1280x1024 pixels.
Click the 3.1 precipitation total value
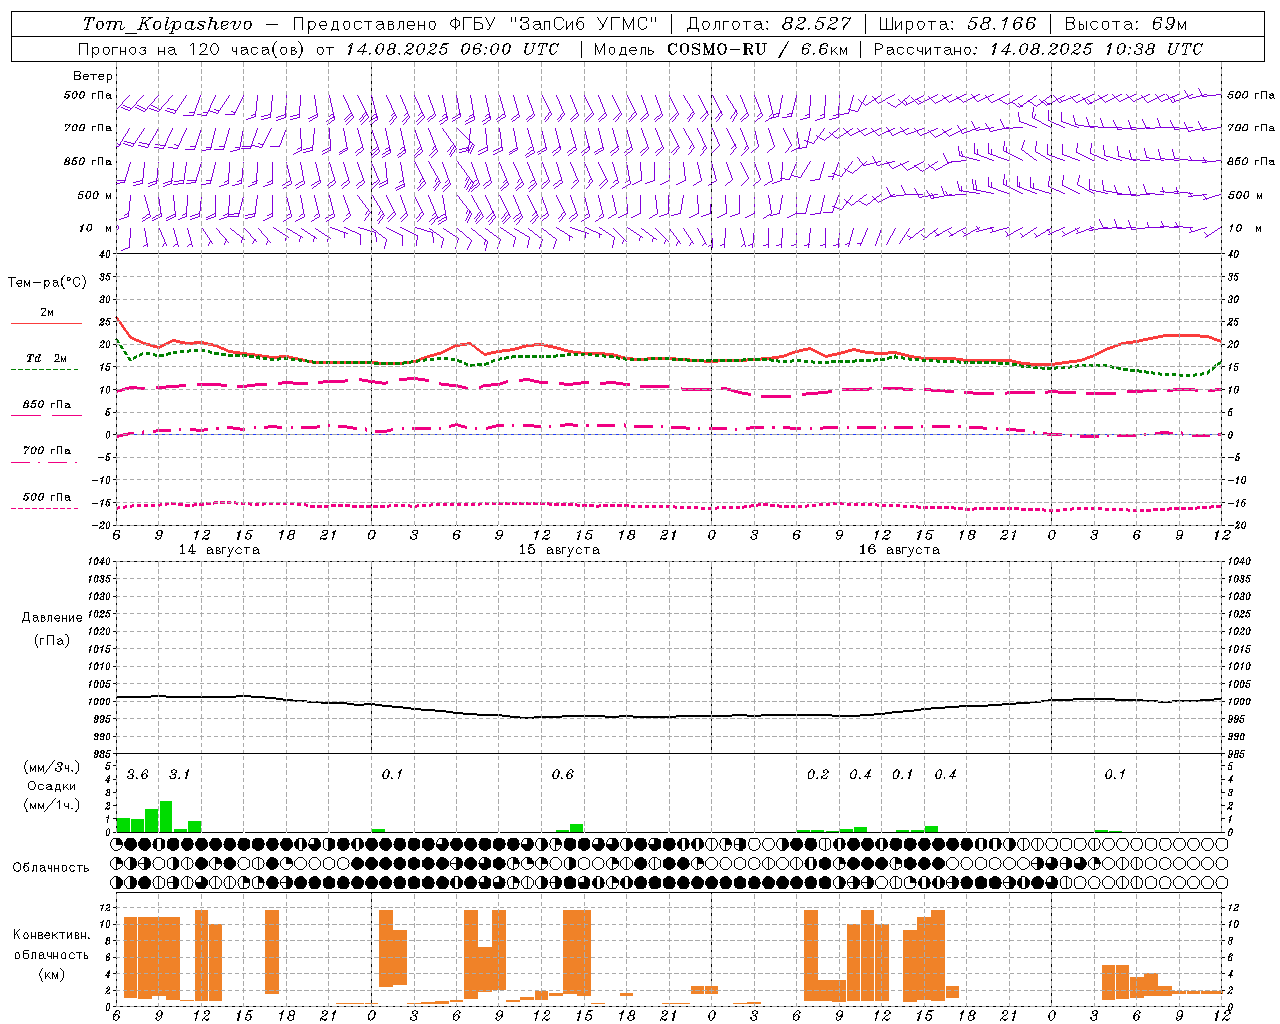(179, 775)
